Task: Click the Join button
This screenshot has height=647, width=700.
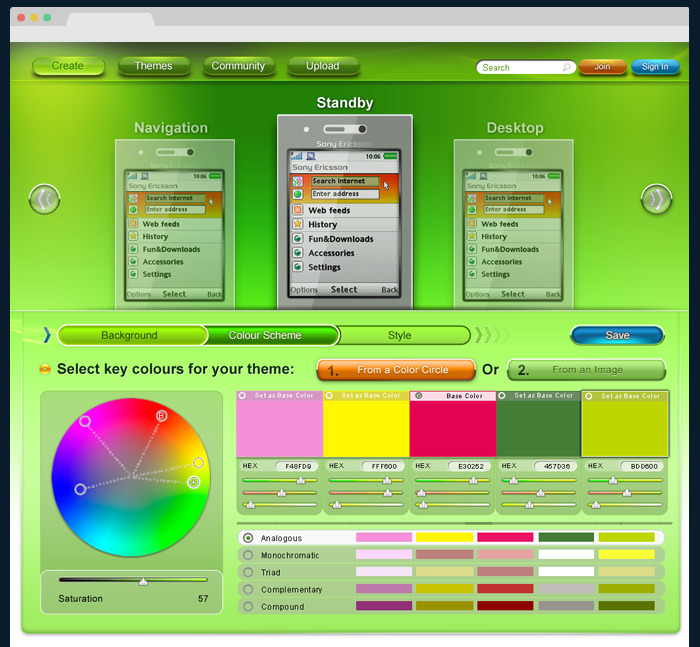Action: [603, 67]
